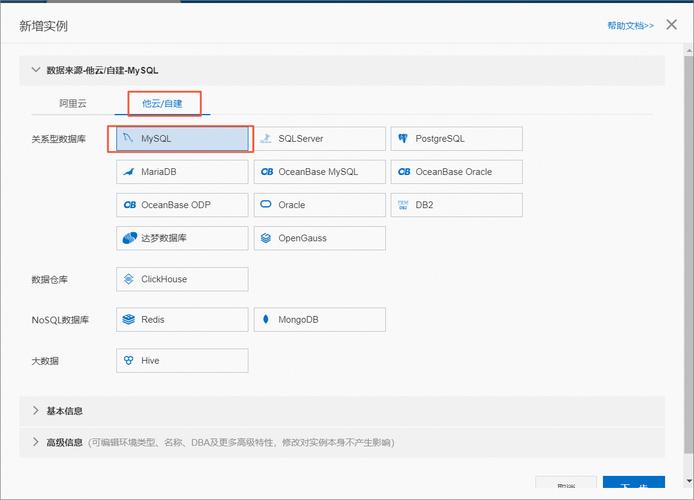Click the Redis label text
This screenshot has height=500, width=694.
[x=153, y=319]
